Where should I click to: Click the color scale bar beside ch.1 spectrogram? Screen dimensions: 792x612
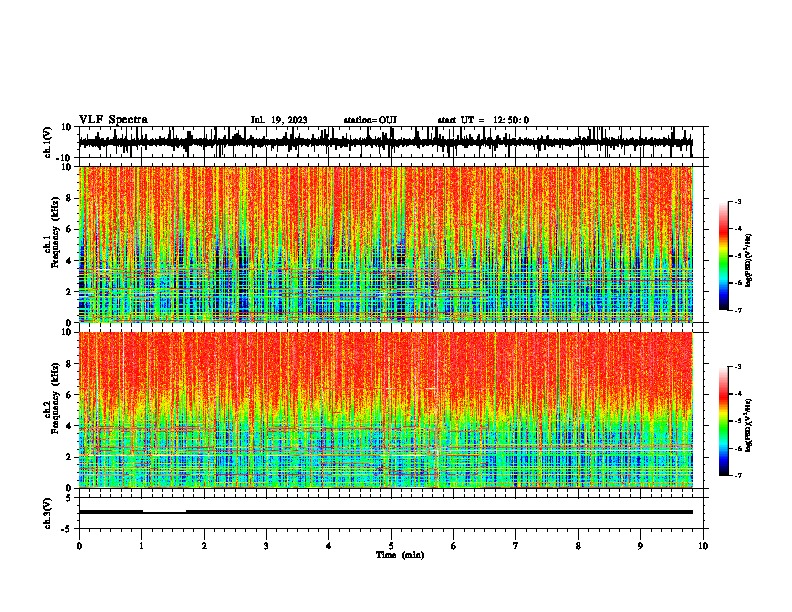[x=724, y=256]
